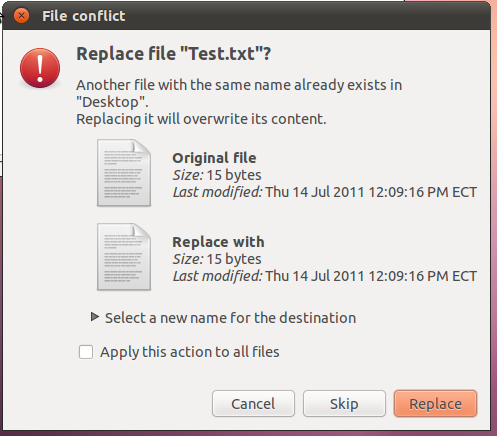
Task: Click the 'Replacing it will overwrite its content' message
Action: [x=201, y=119]
